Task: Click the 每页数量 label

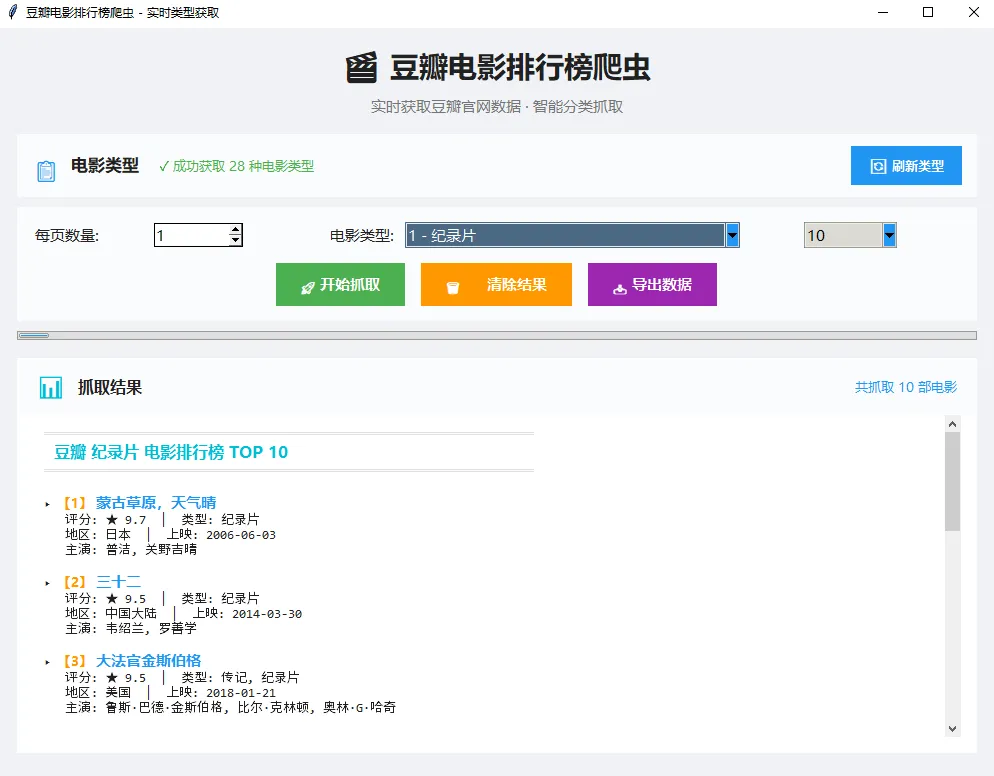Action: click(x=67, y=236)
